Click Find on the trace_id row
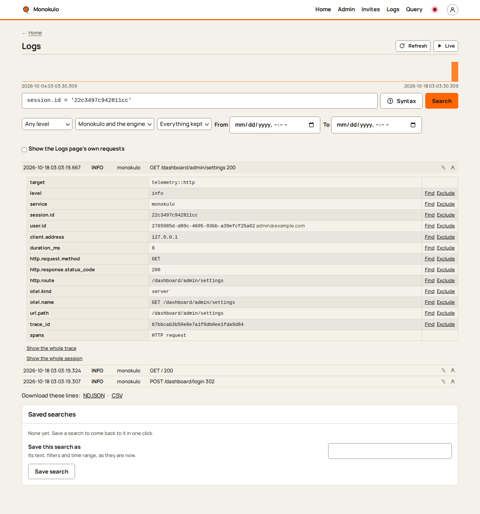This screenshot has height=514, width=480. point(429,324)
